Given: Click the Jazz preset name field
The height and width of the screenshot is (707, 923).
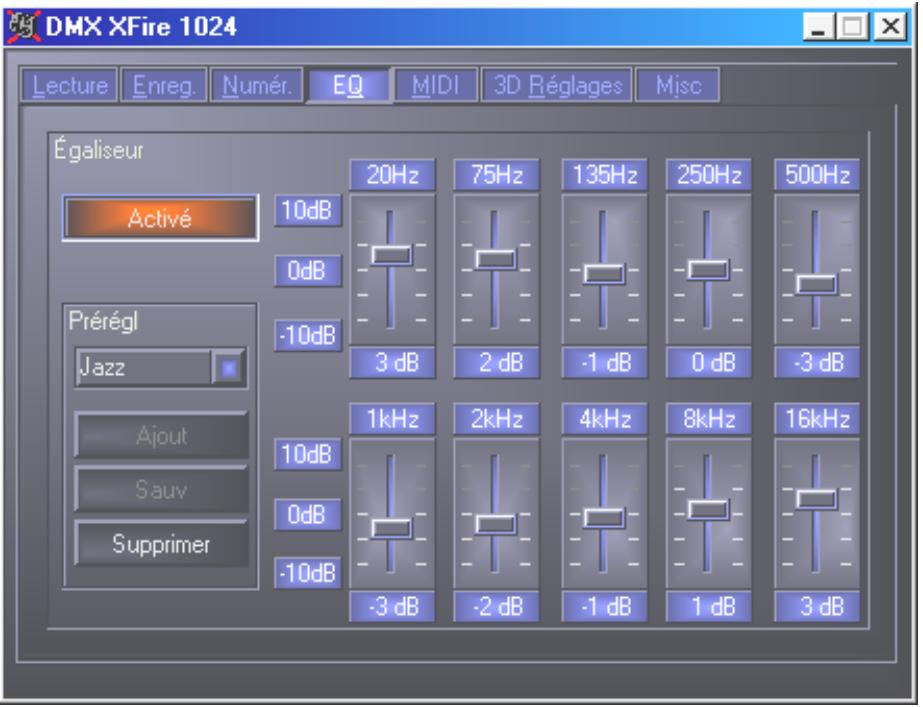Looking at the screenshot, I should click(x=143, y=369).
